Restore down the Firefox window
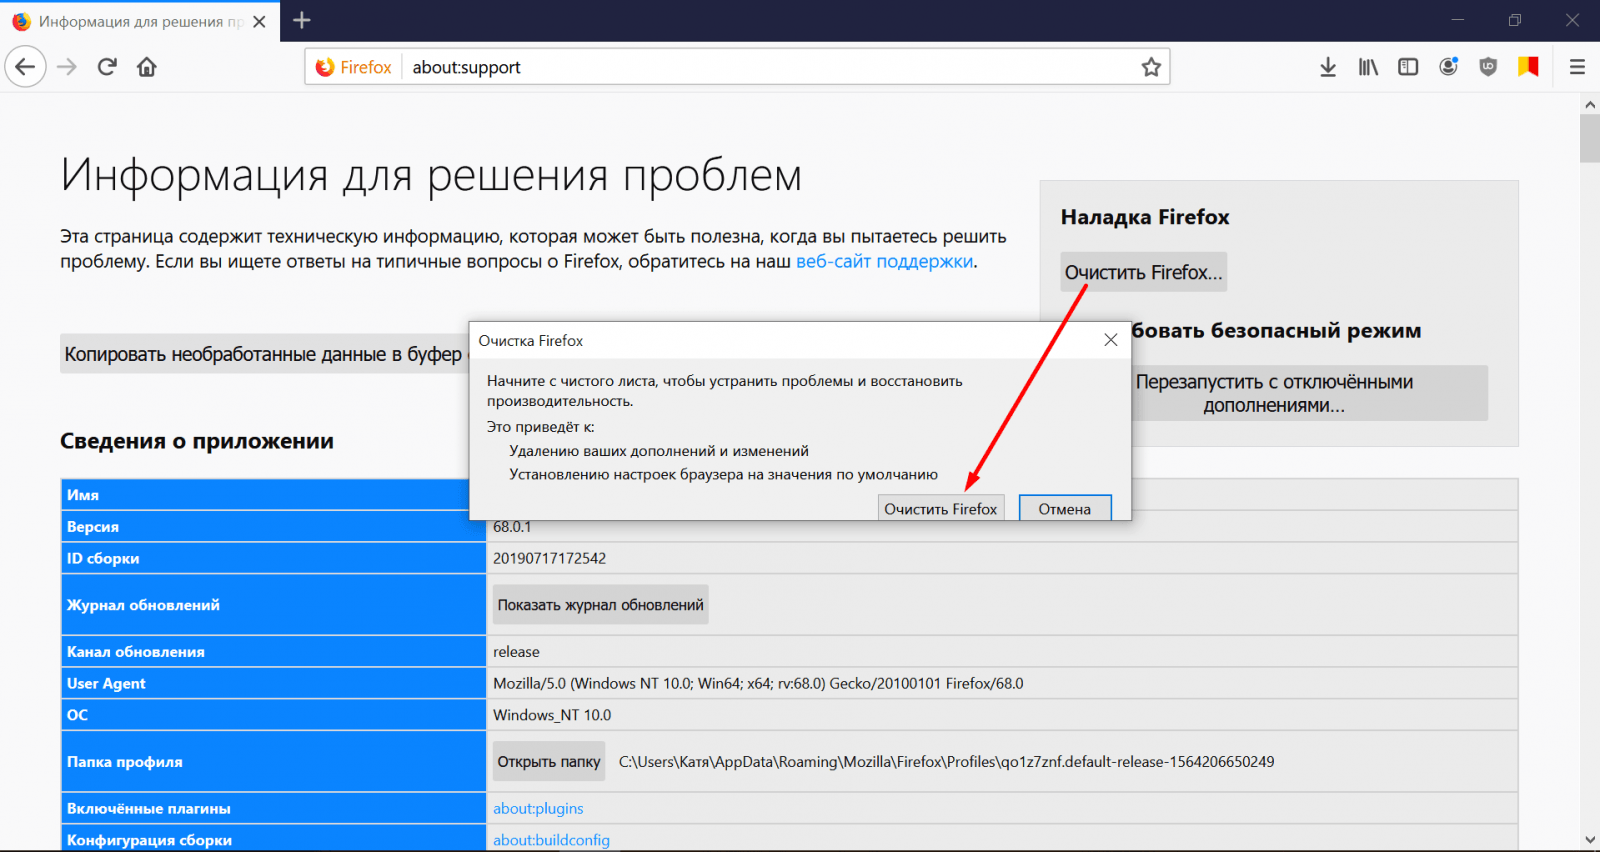The width and height of the screenshot is (1600, 852). (1515, 20)
